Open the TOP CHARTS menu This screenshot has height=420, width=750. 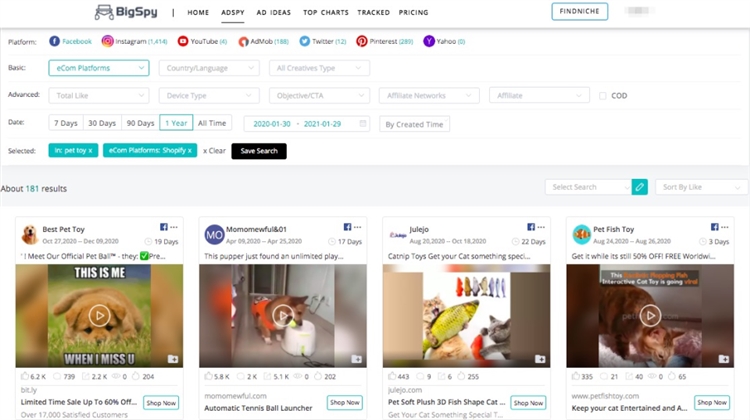coord(326,12)
